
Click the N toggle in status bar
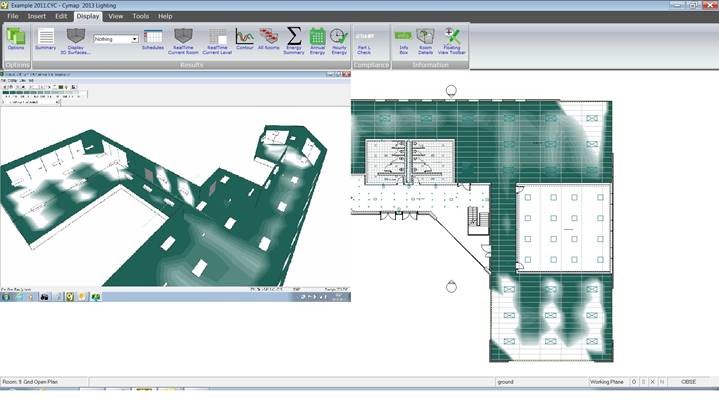click(x=662, y=382)
